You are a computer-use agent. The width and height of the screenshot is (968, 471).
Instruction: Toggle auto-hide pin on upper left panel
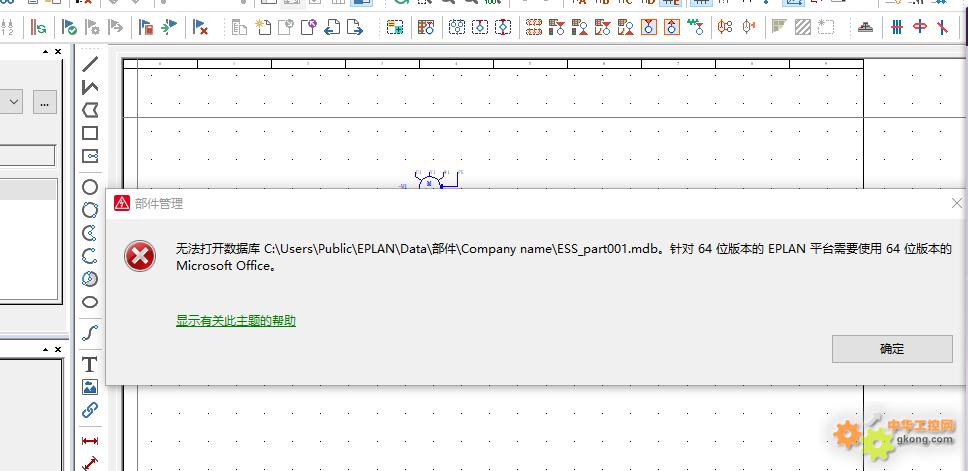[x=45, y=51]
